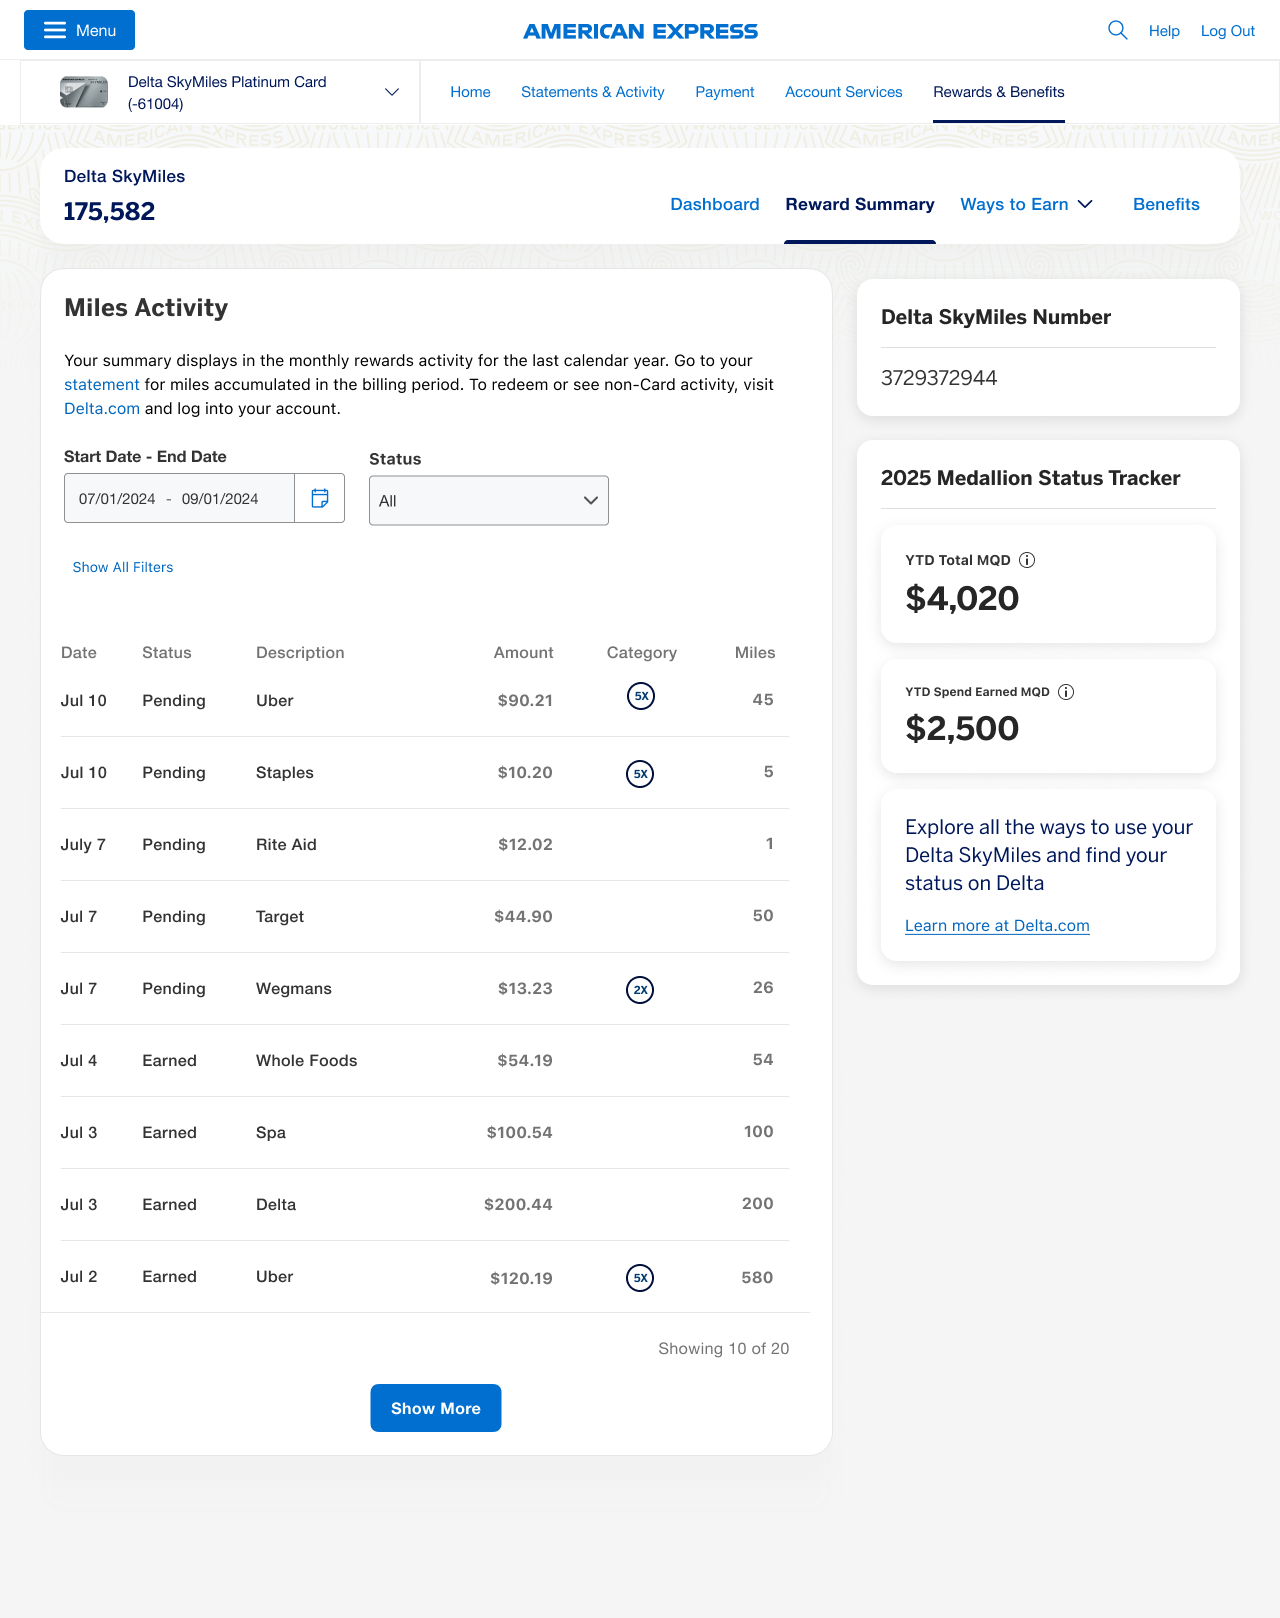Open the Benefits sub-tab

[x=1166, y=204]
